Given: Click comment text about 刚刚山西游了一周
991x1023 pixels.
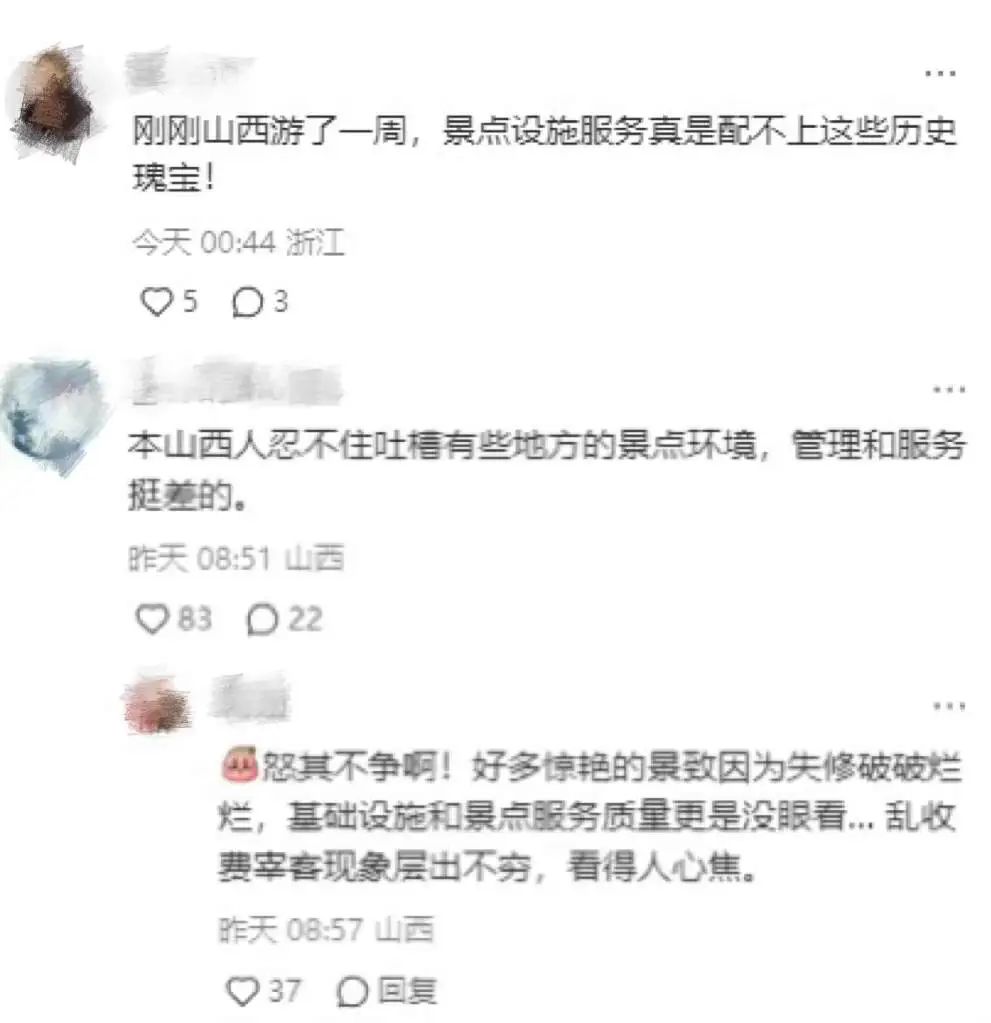Looking at the screenshot, I should (544, 154).
